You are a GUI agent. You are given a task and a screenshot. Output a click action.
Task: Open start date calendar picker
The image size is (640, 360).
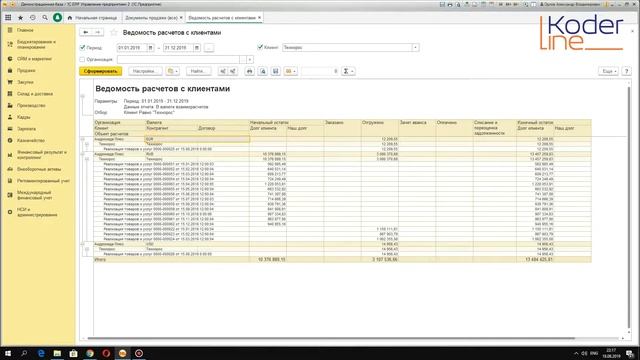pos(151,48)
